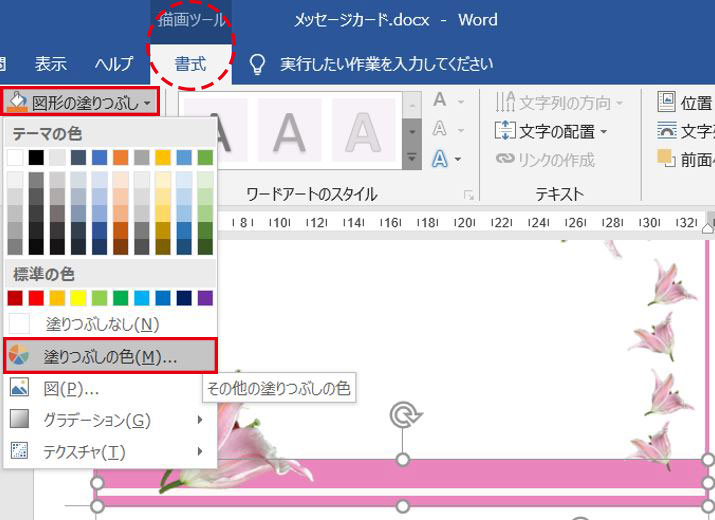The width and height of the screenshot is (715, 520).
Task: Select standard red color swatch
Action: pos(36,298)
